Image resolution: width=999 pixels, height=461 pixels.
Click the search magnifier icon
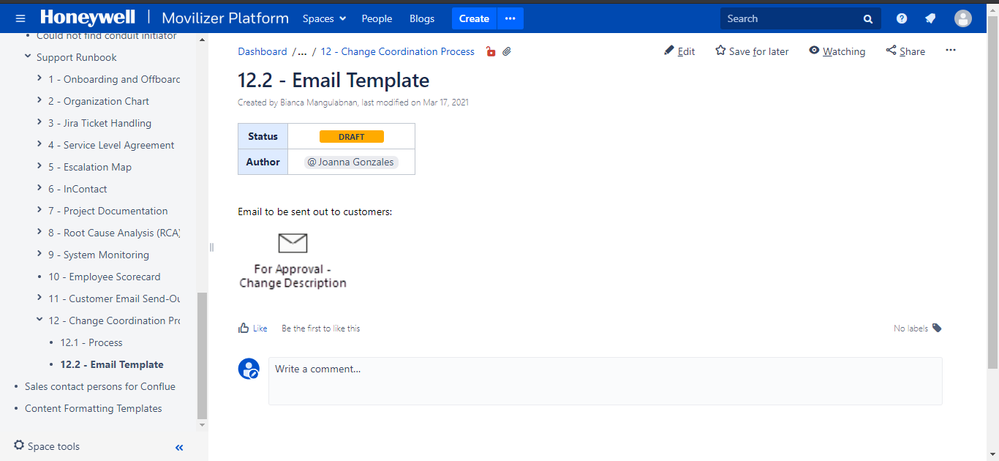868,19
